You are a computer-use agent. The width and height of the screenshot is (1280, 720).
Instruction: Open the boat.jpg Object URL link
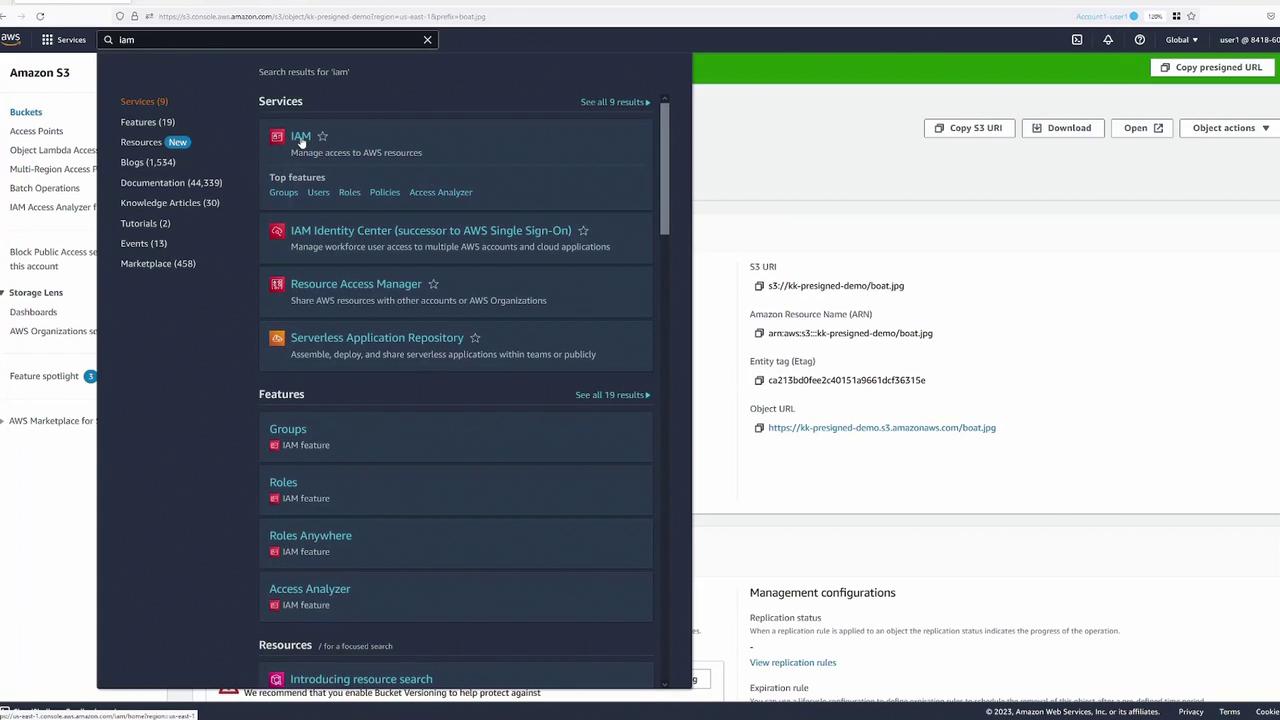click(882, 428)
